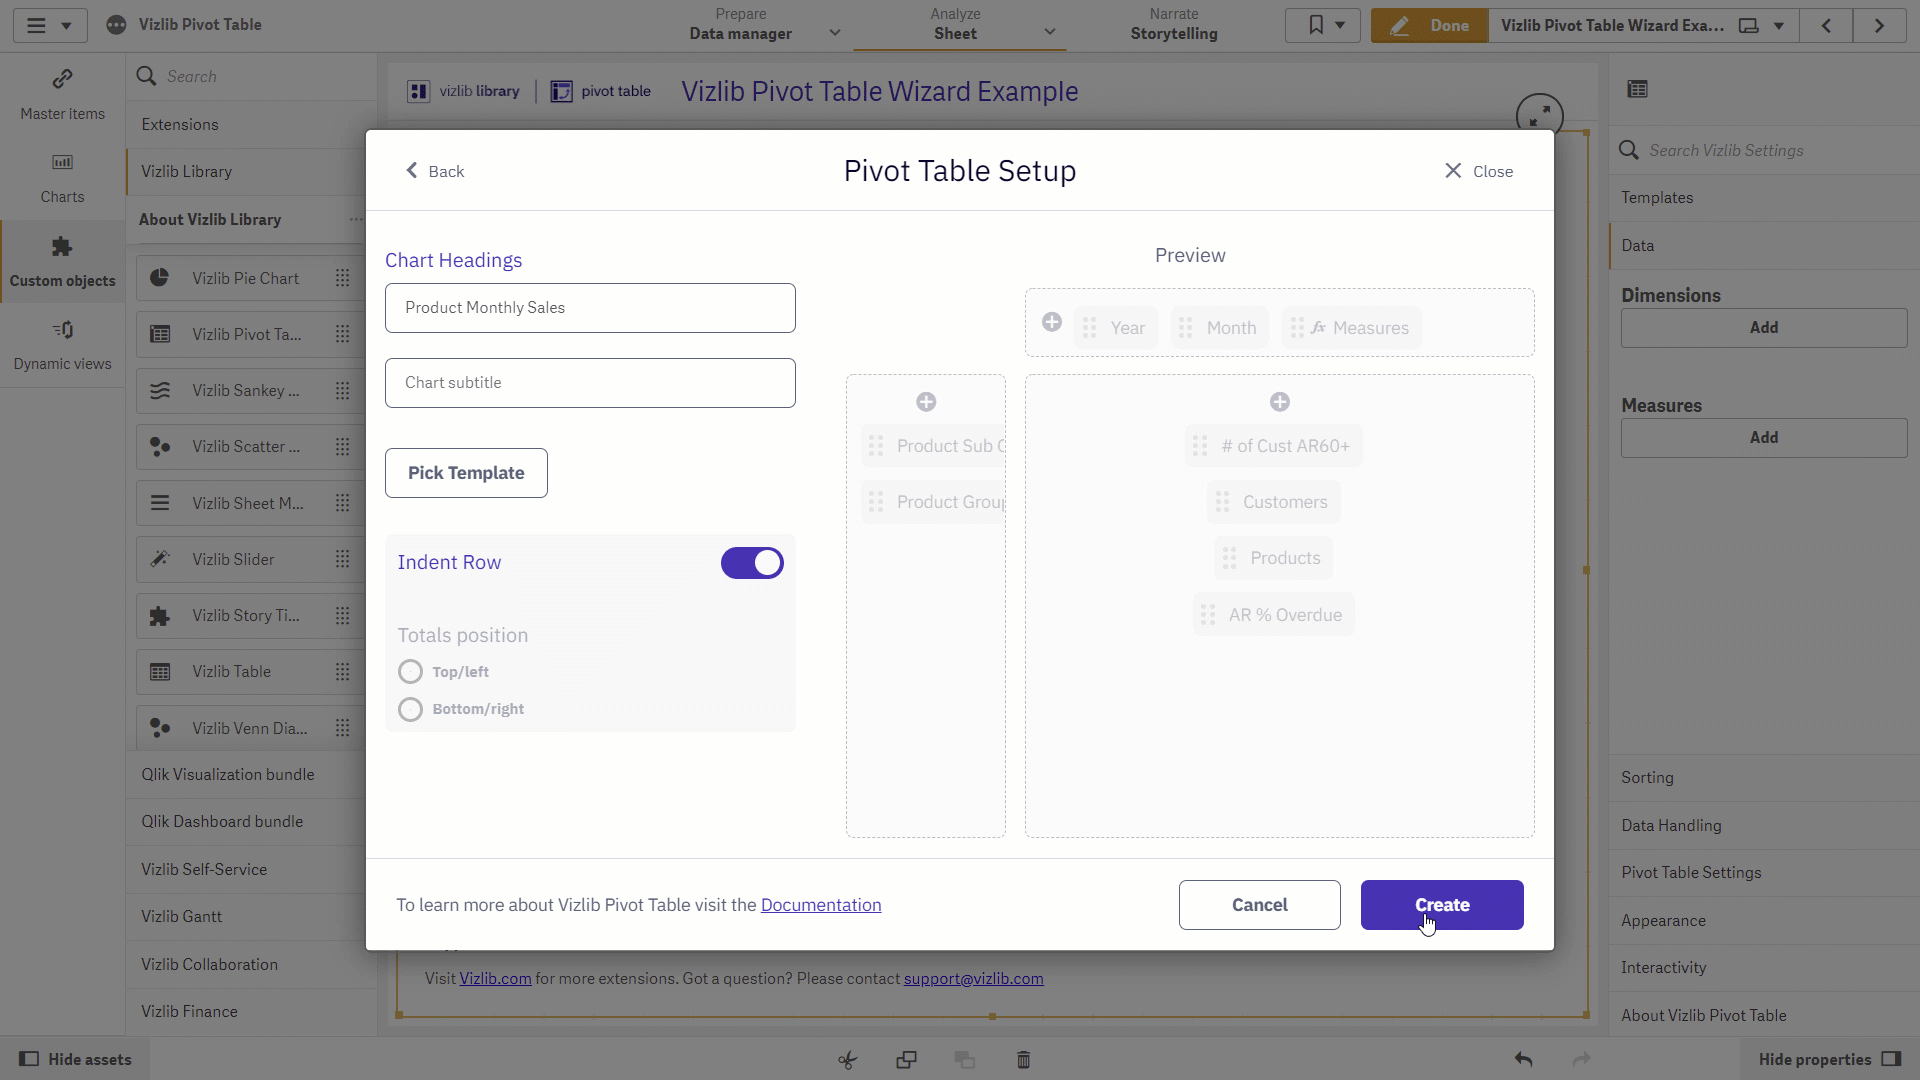Toggle the Indent Row switch
The width and height of the screenshot is (1920, 1080).
tap(752, 563)
